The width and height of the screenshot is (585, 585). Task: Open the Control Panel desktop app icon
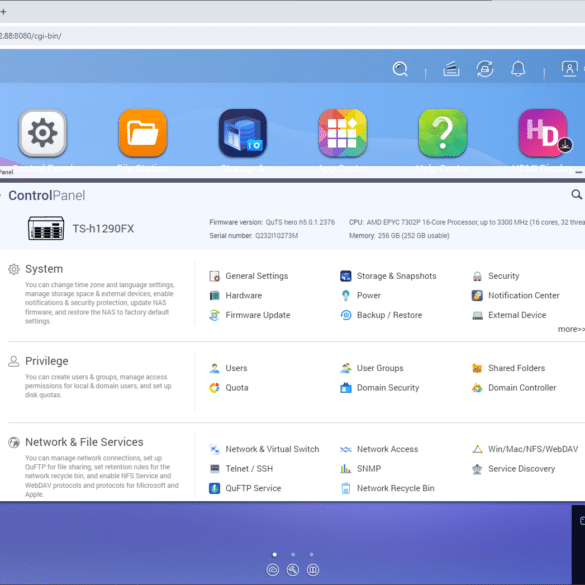(x=43, y=133)
